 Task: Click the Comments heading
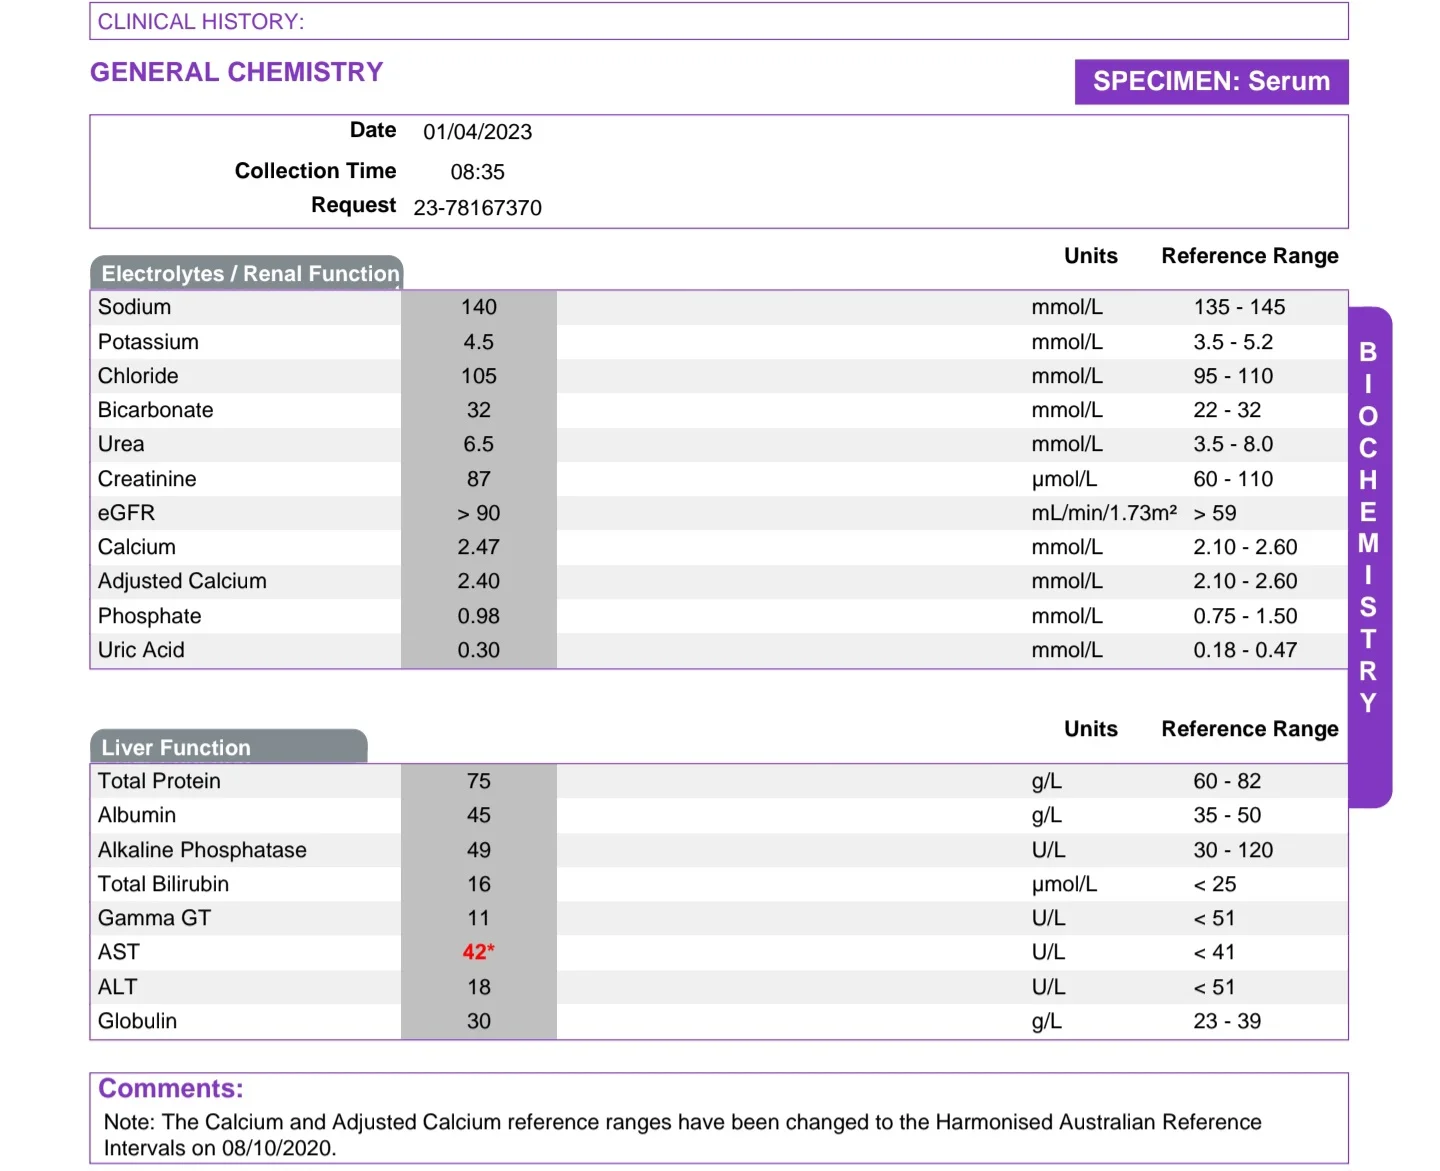(171, 1088)
